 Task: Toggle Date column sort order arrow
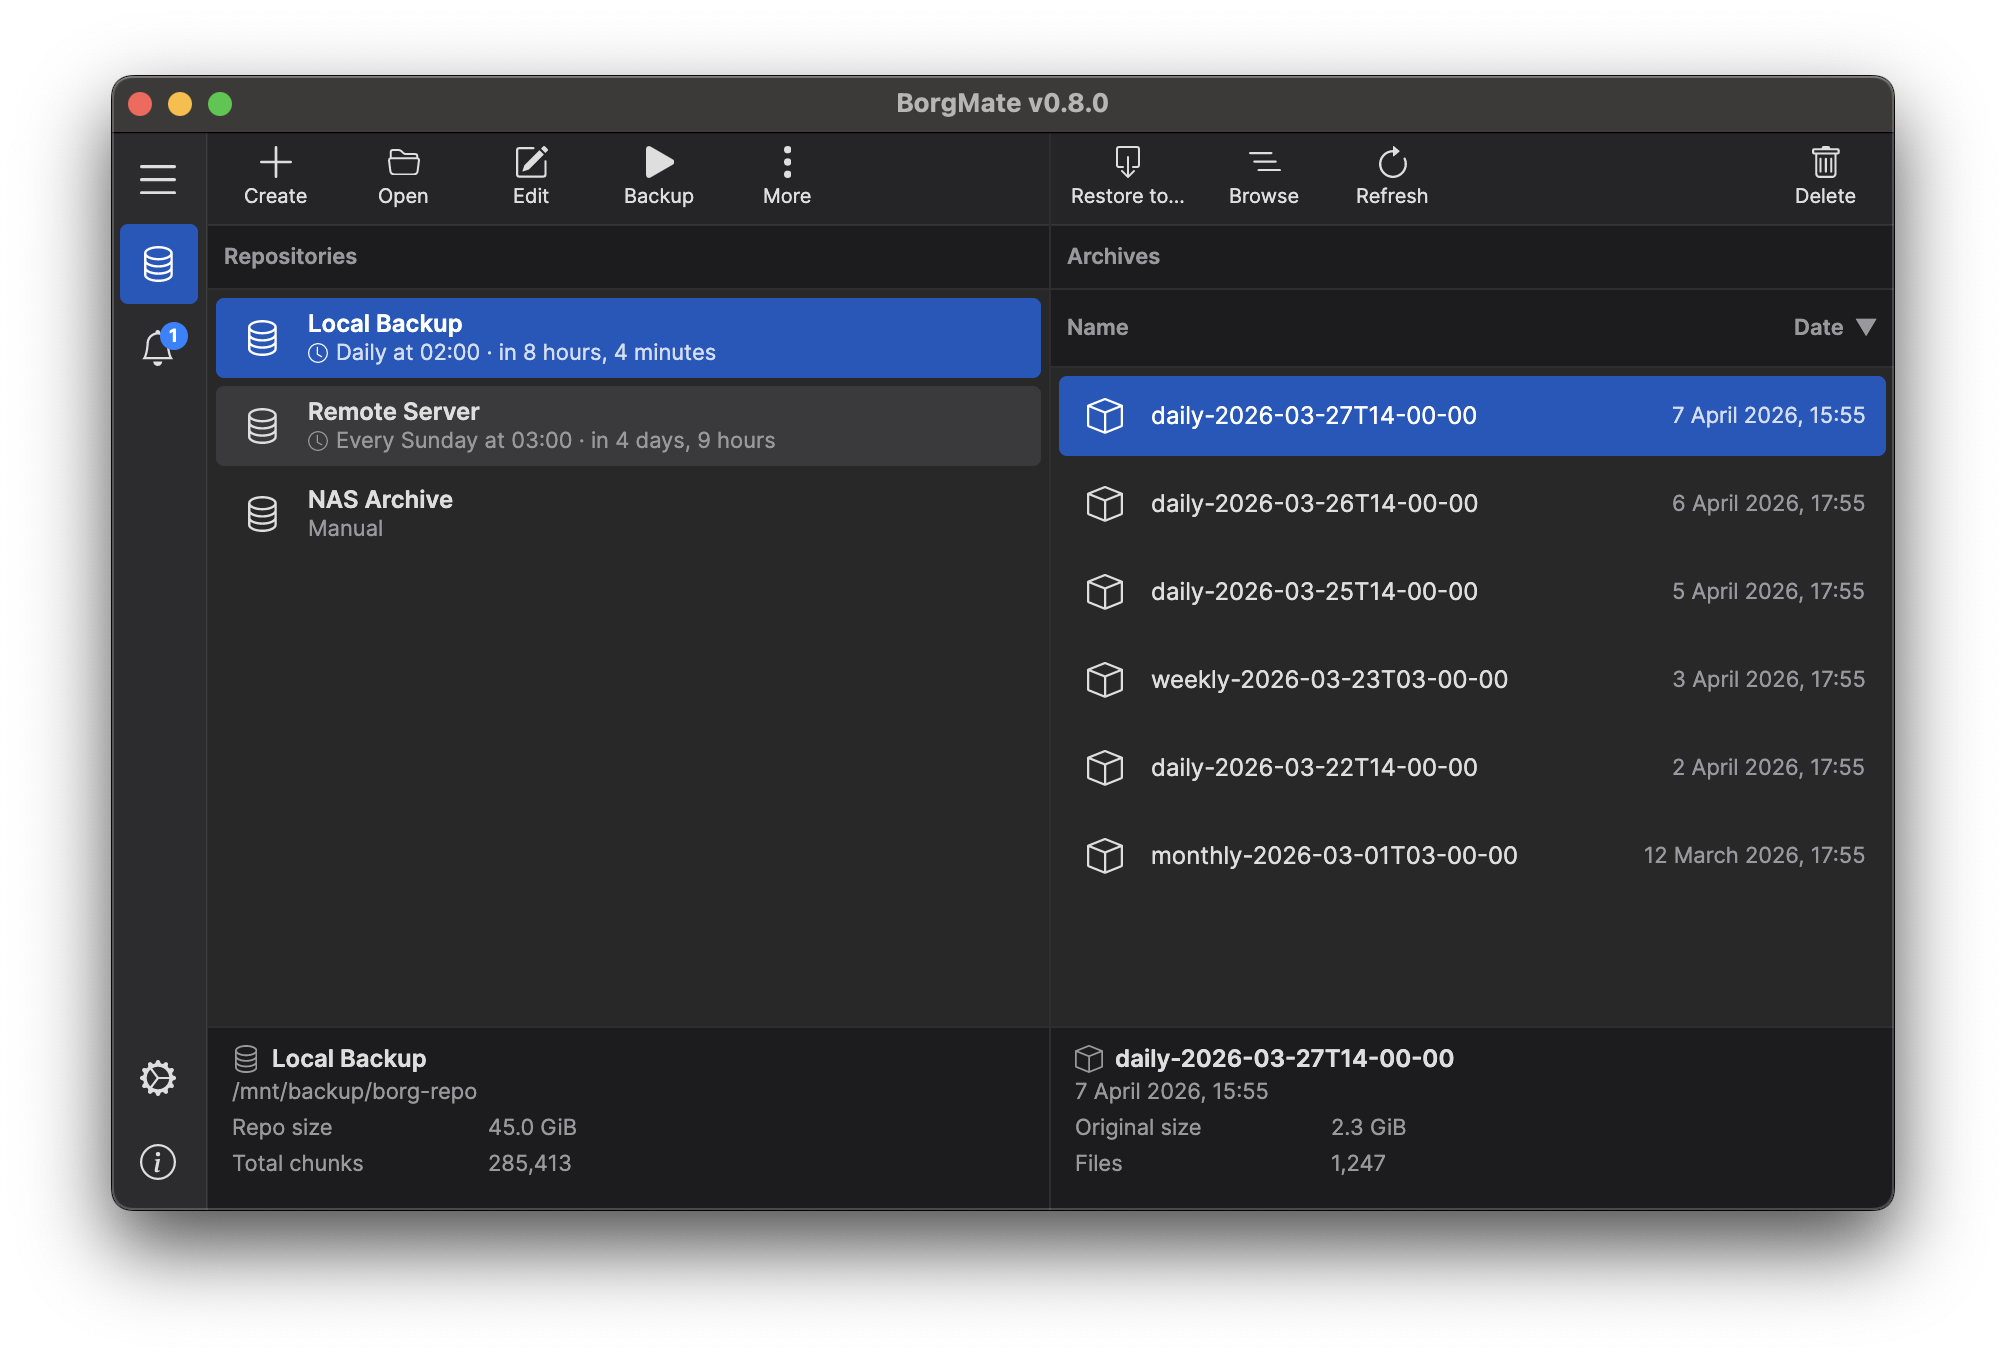point(1865,327)
